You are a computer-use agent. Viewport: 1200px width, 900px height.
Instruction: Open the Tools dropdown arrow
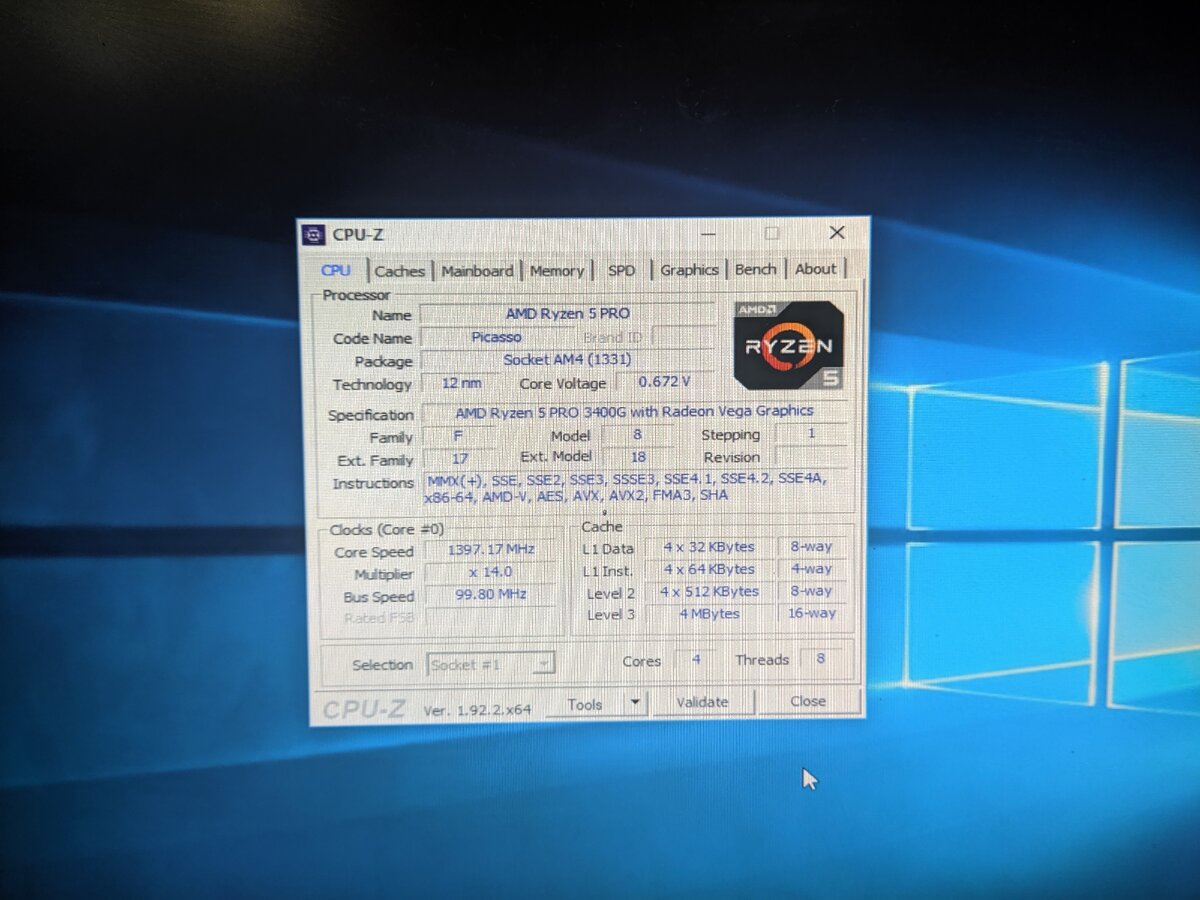(635, 704)
